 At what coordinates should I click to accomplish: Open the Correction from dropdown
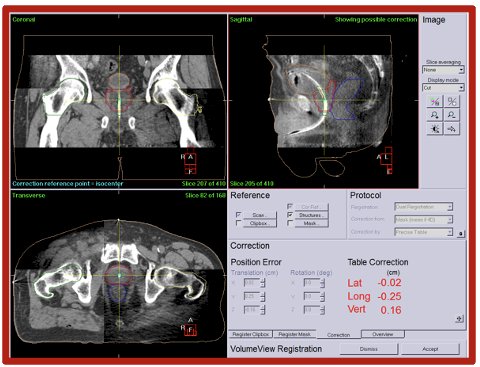(423, 219)
